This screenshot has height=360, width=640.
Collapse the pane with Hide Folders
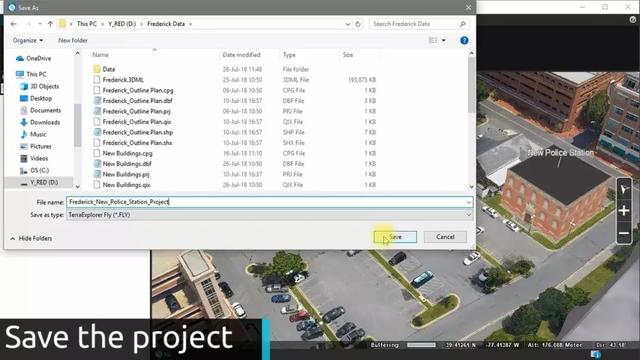click(31, 238)
